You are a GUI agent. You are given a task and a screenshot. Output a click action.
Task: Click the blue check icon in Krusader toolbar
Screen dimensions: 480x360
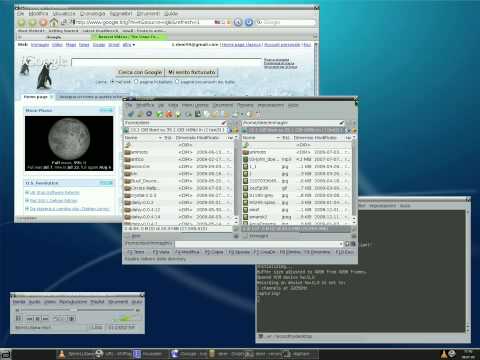pos(131,114)
